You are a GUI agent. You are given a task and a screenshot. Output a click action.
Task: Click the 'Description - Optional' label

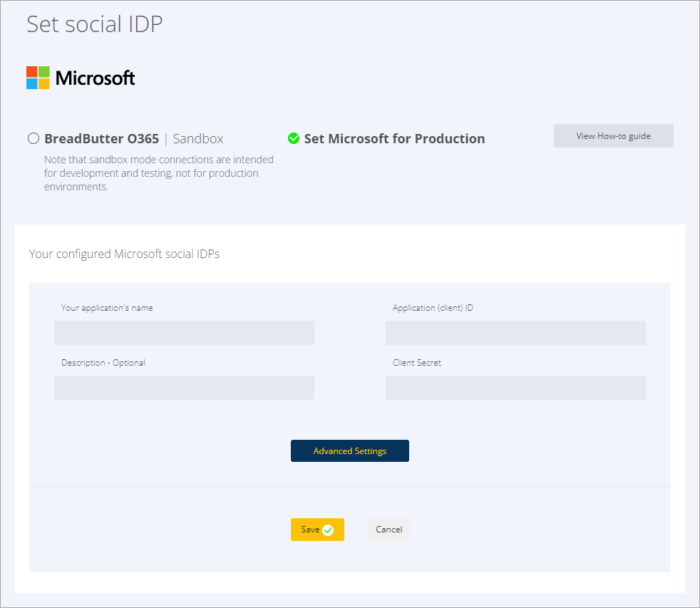103,362
